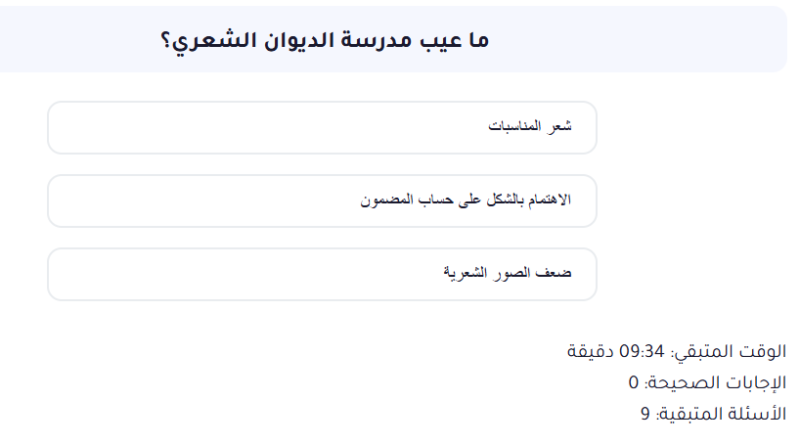This screenshot has height=445, width=800.
Task: Pick the option "ضعف الصور الشعرية"
Action: (507, 273)
